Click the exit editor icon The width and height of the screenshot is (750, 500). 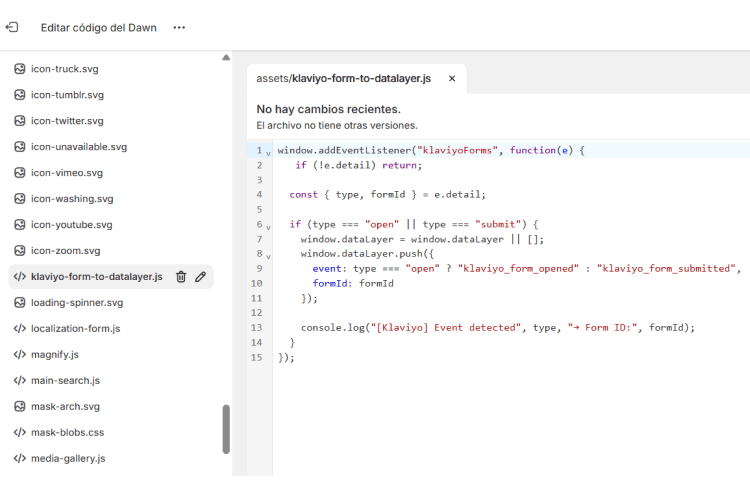coord(12,27)
